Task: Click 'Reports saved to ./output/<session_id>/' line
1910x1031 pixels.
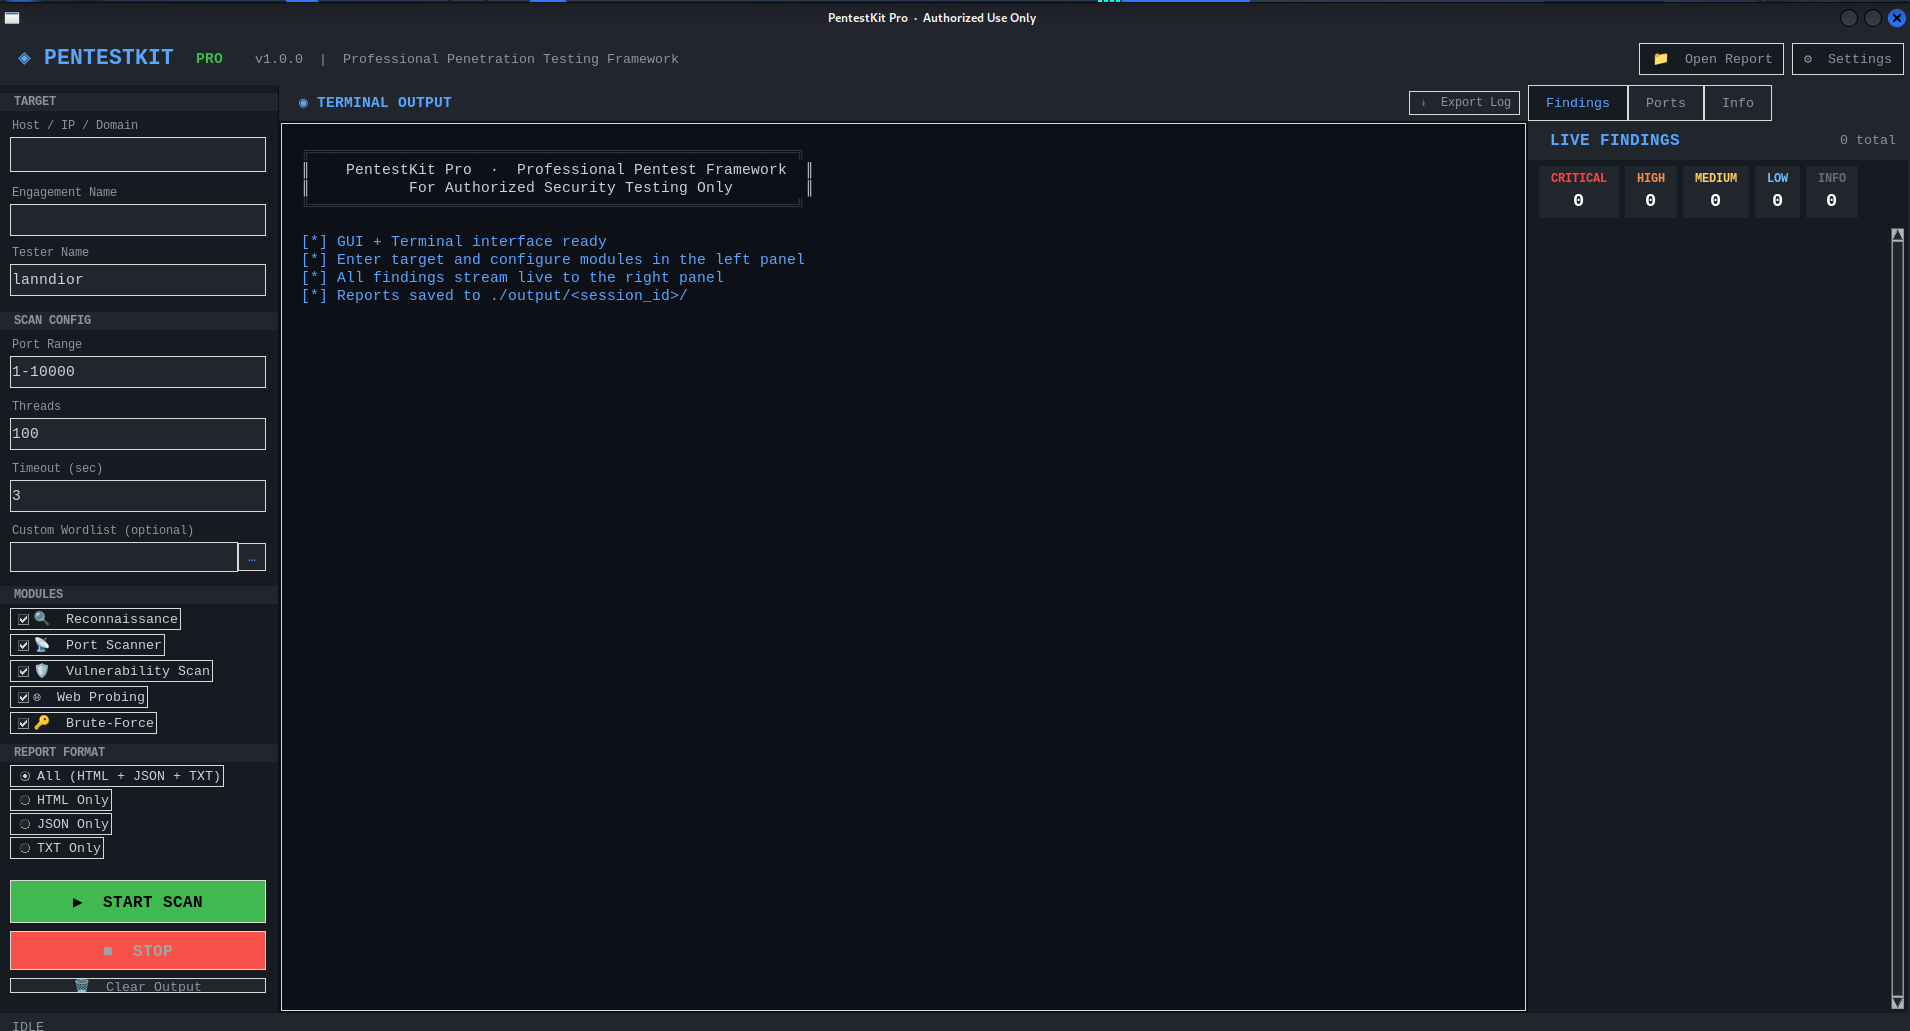Action: click(494, 296)
